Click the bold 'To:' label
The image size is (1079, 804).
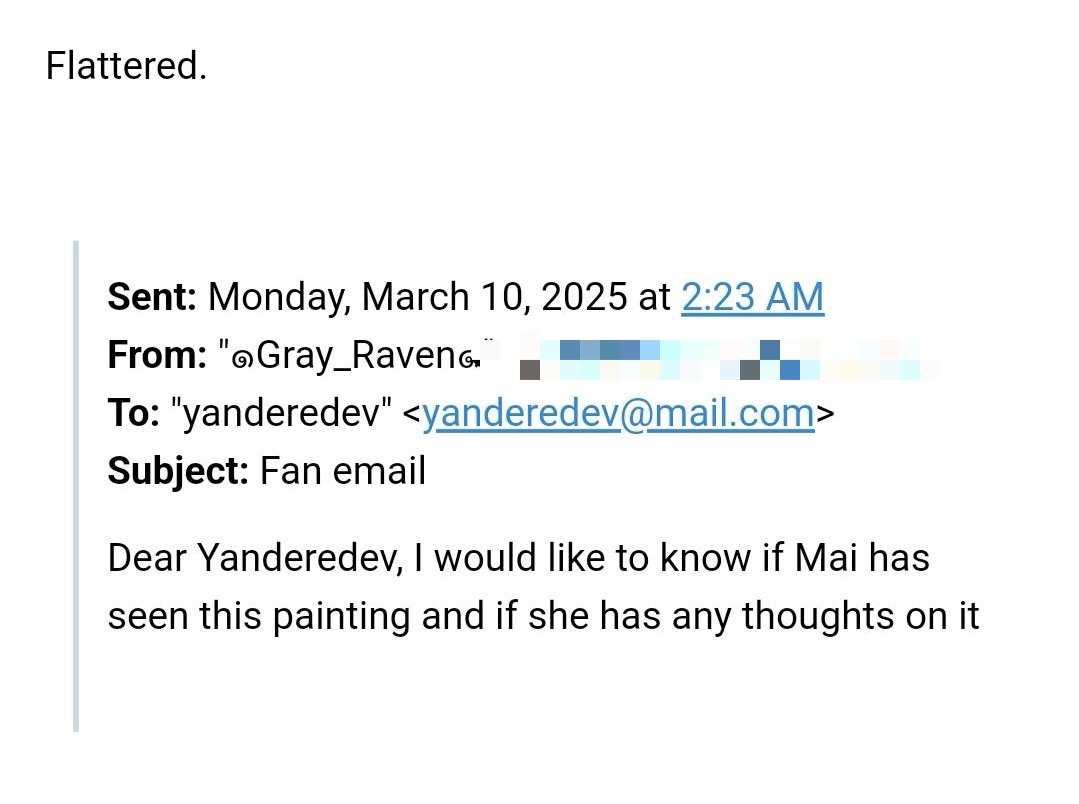pyautogui.click(x=133, y=413)
